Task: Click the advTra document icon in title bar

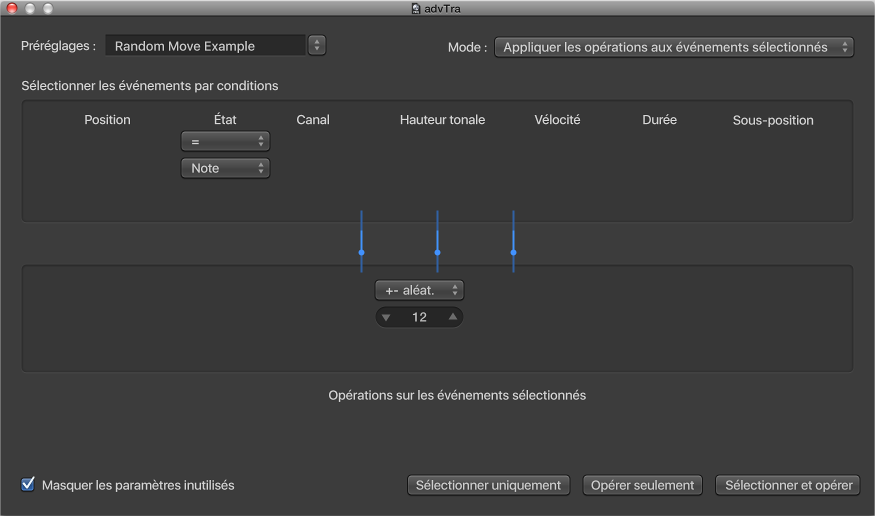Action: 417,8
